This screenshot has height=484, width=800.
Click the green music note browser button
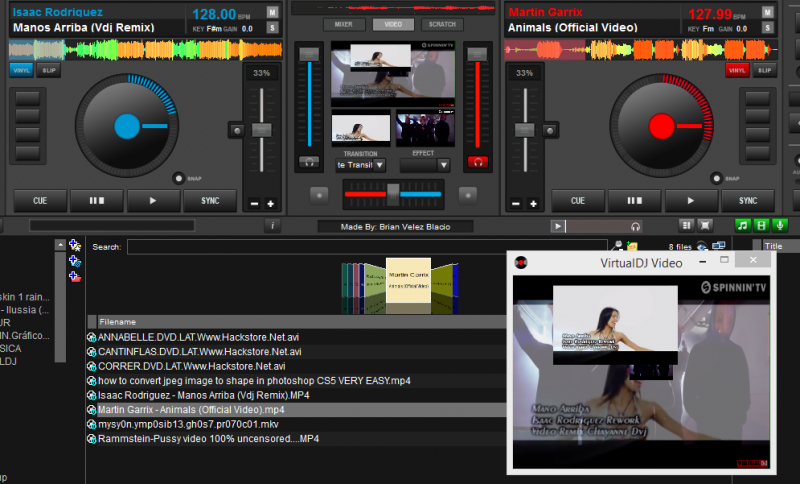point(743,225)
